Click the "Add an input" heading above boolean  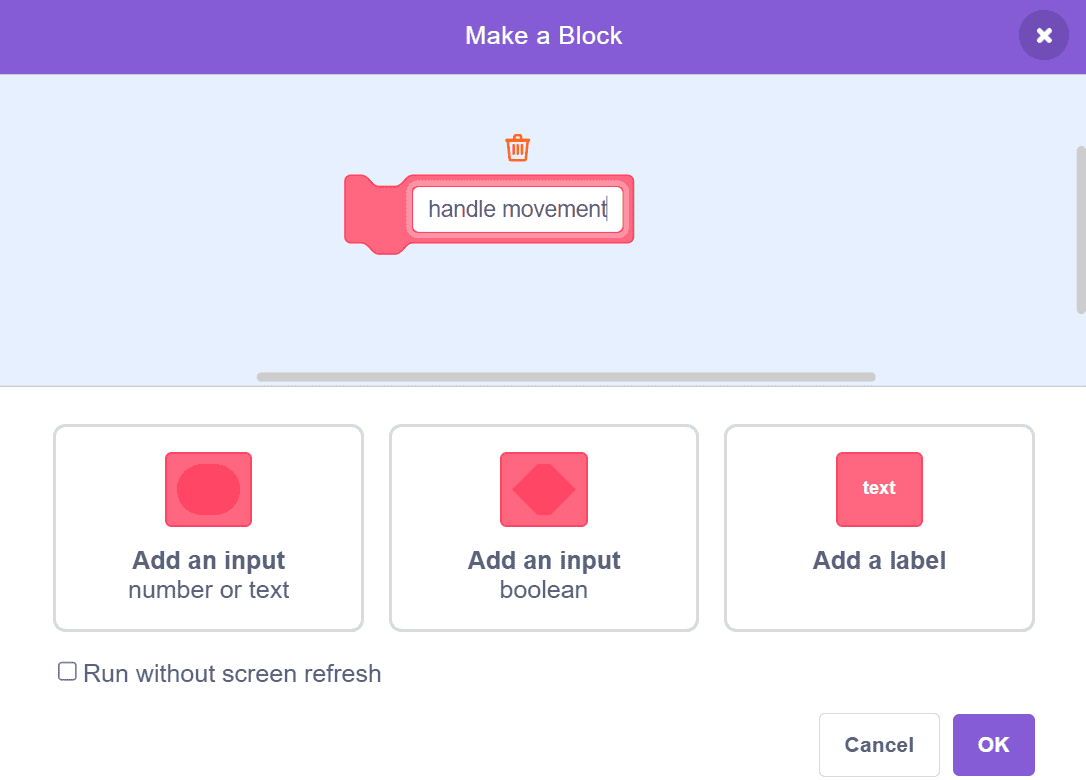click(544, 561)
